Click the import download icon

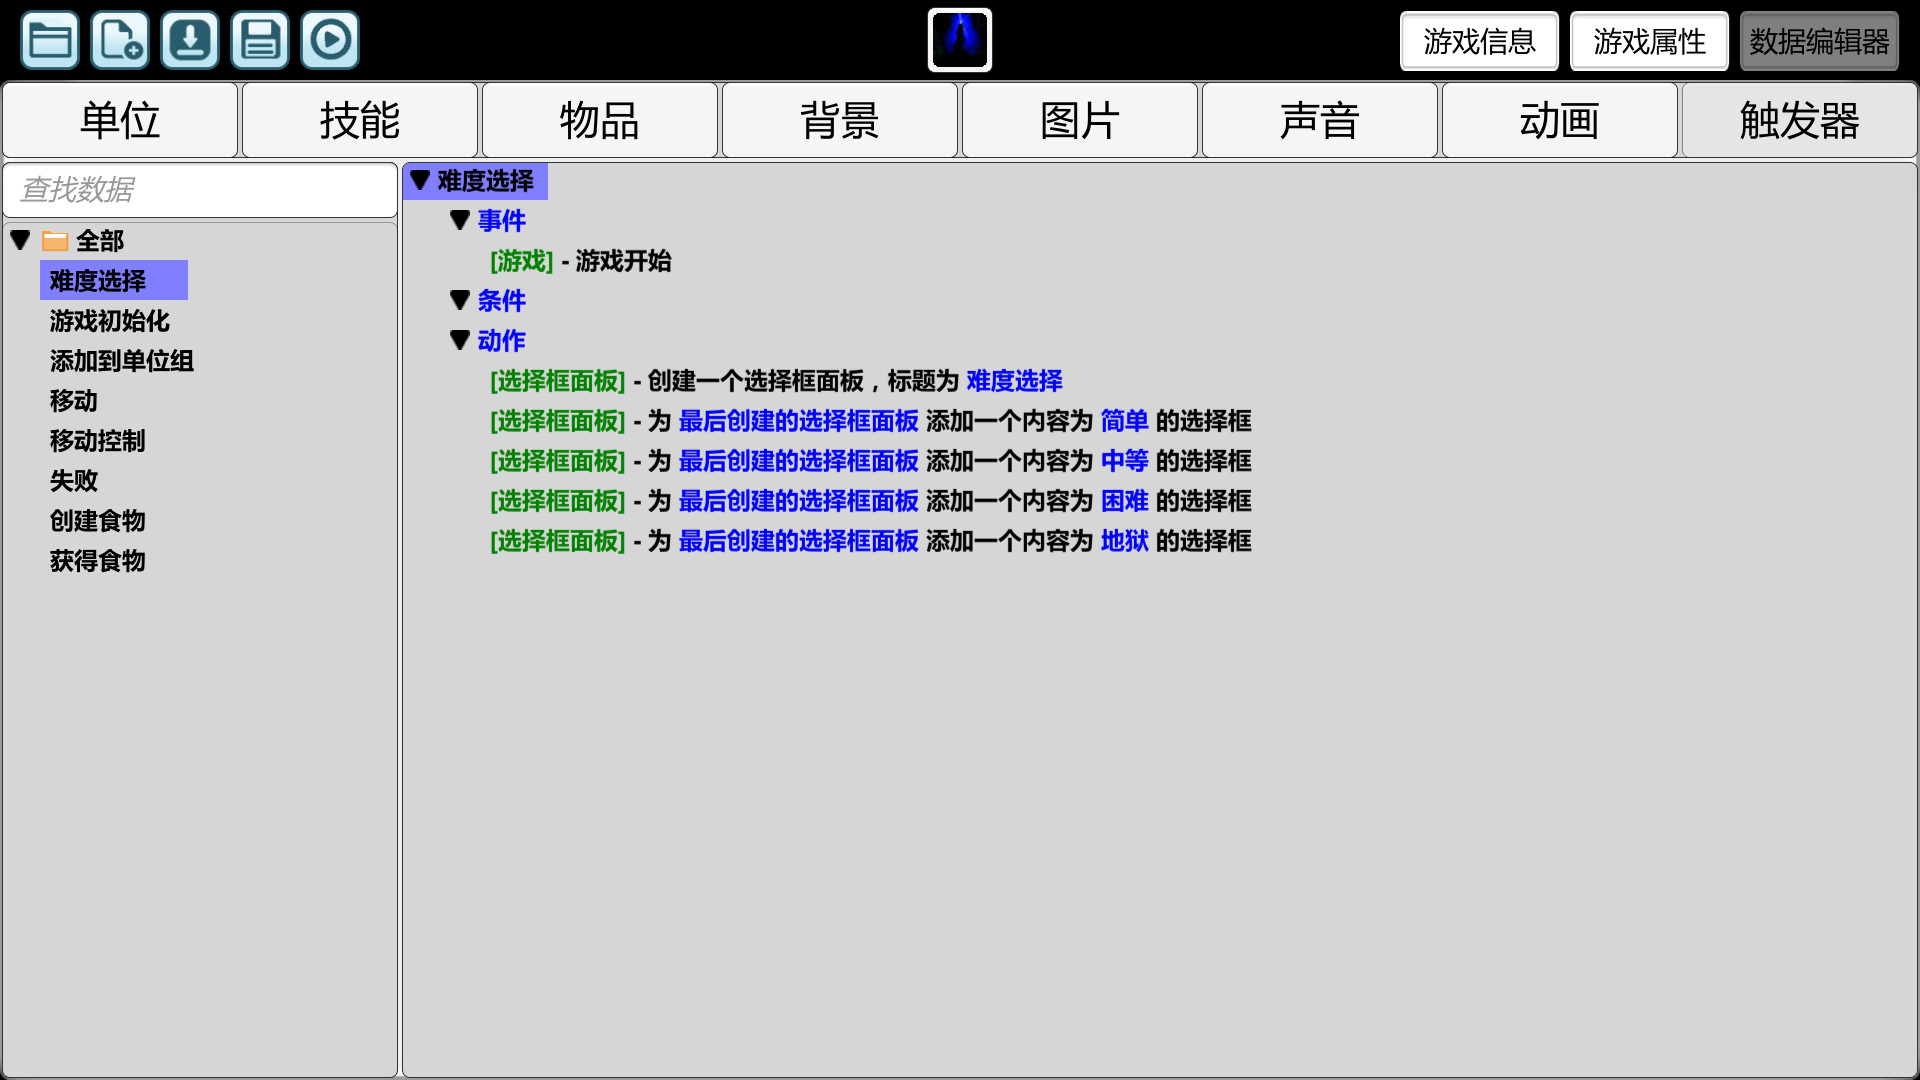pos(190,40)
